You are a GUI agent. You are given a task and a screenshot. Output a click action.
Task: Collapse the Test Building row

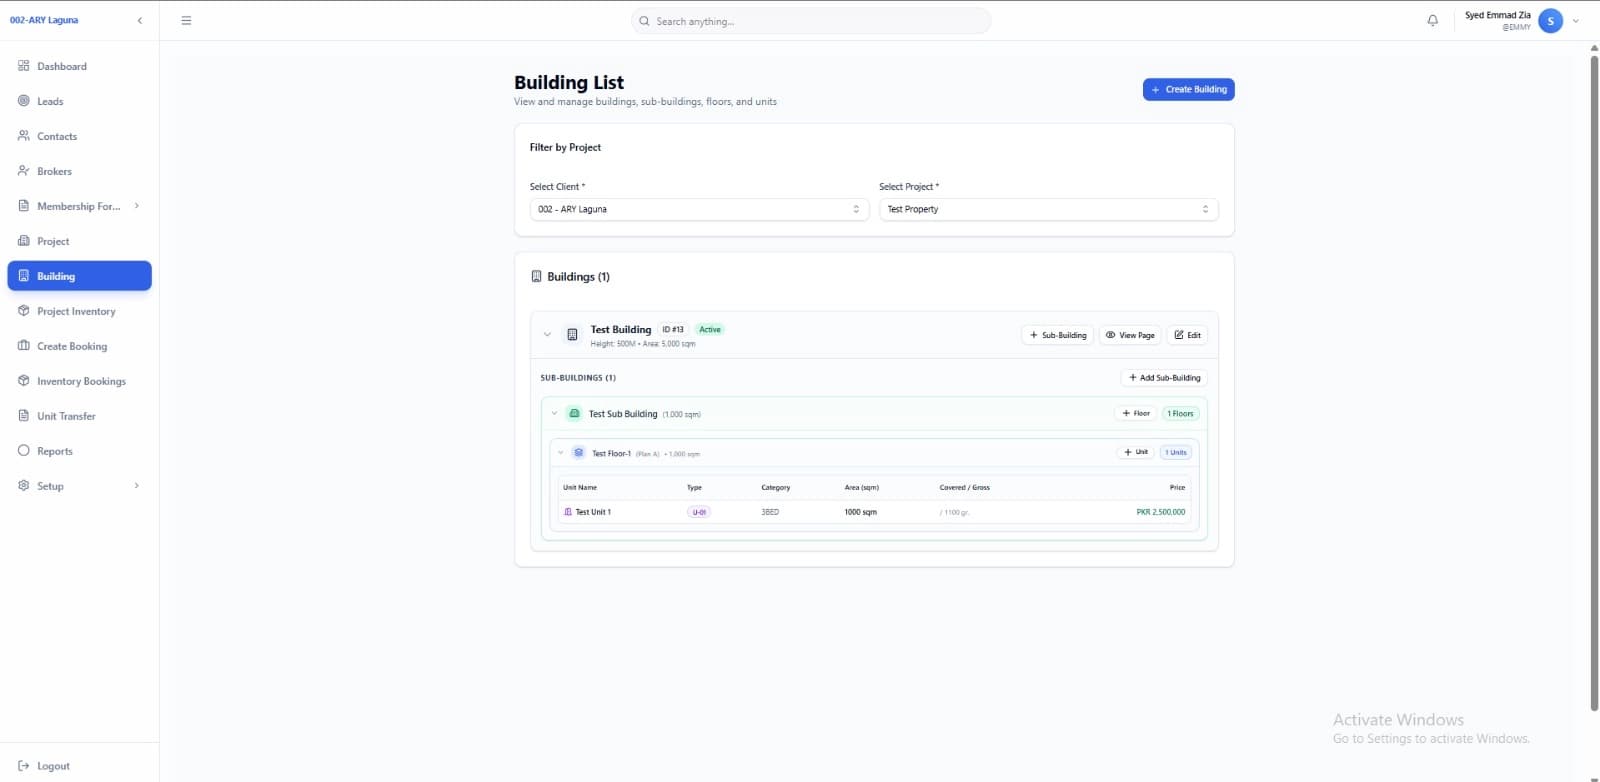[547, 335]
